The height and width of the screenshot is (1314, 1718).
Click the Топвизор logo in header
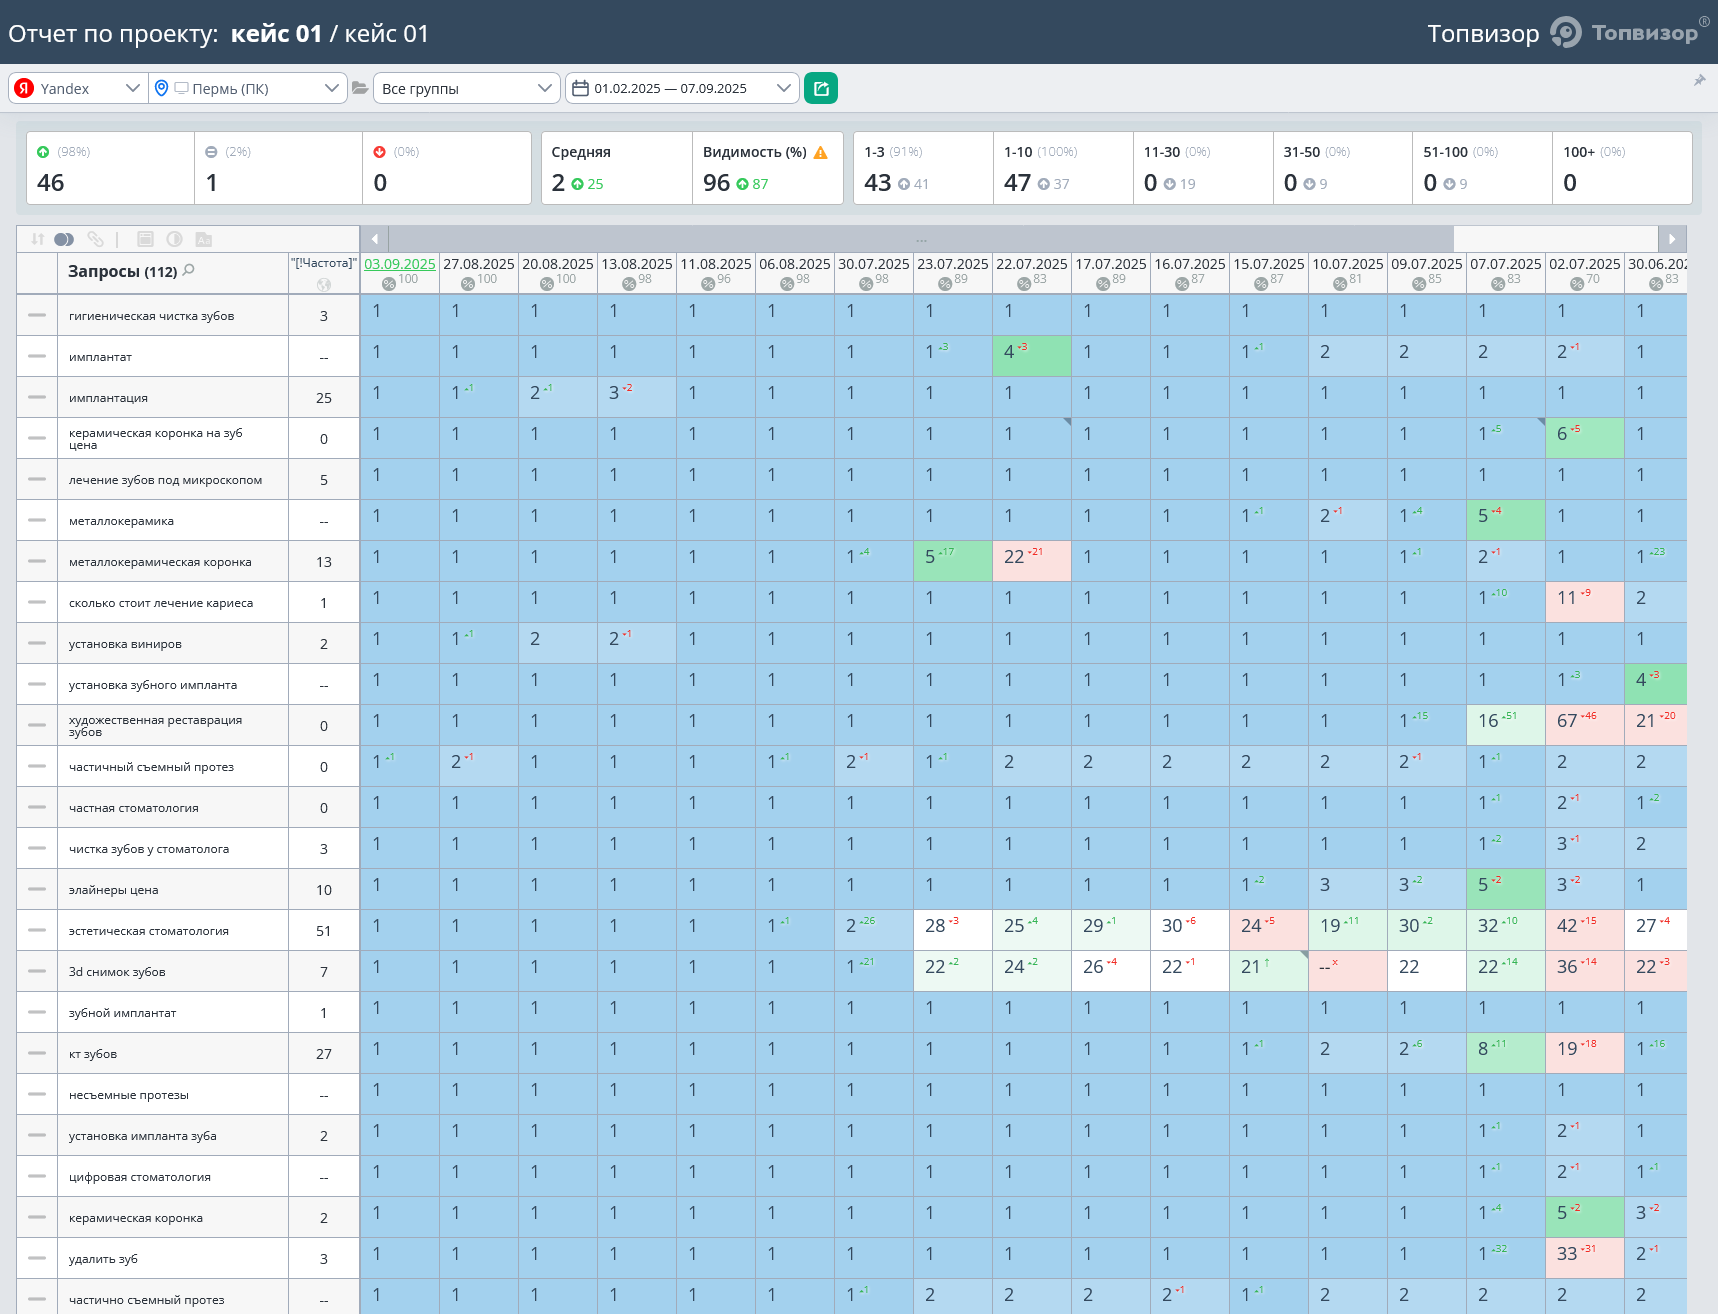click(1628, 32)
